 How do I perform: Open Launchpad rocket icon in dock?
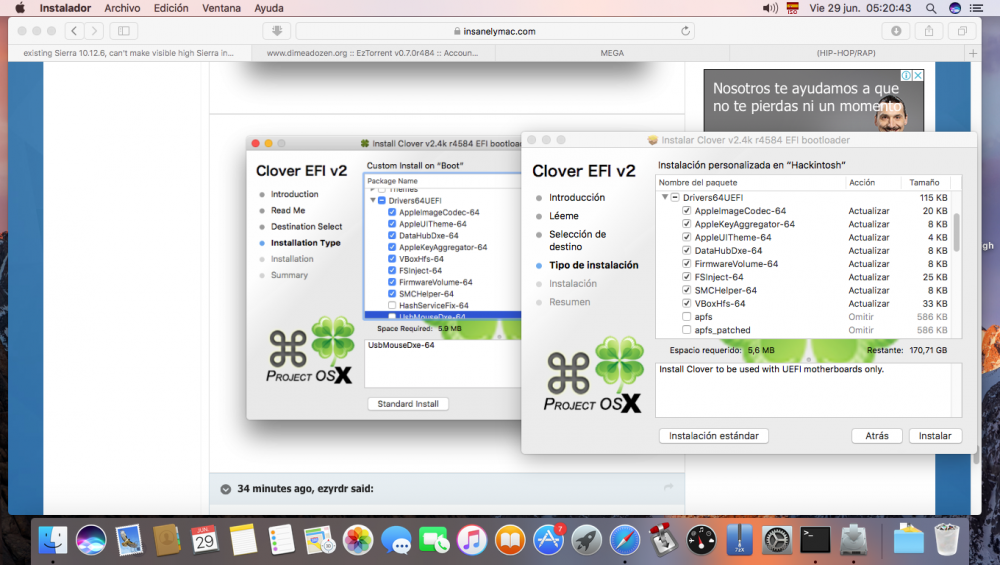587,540
